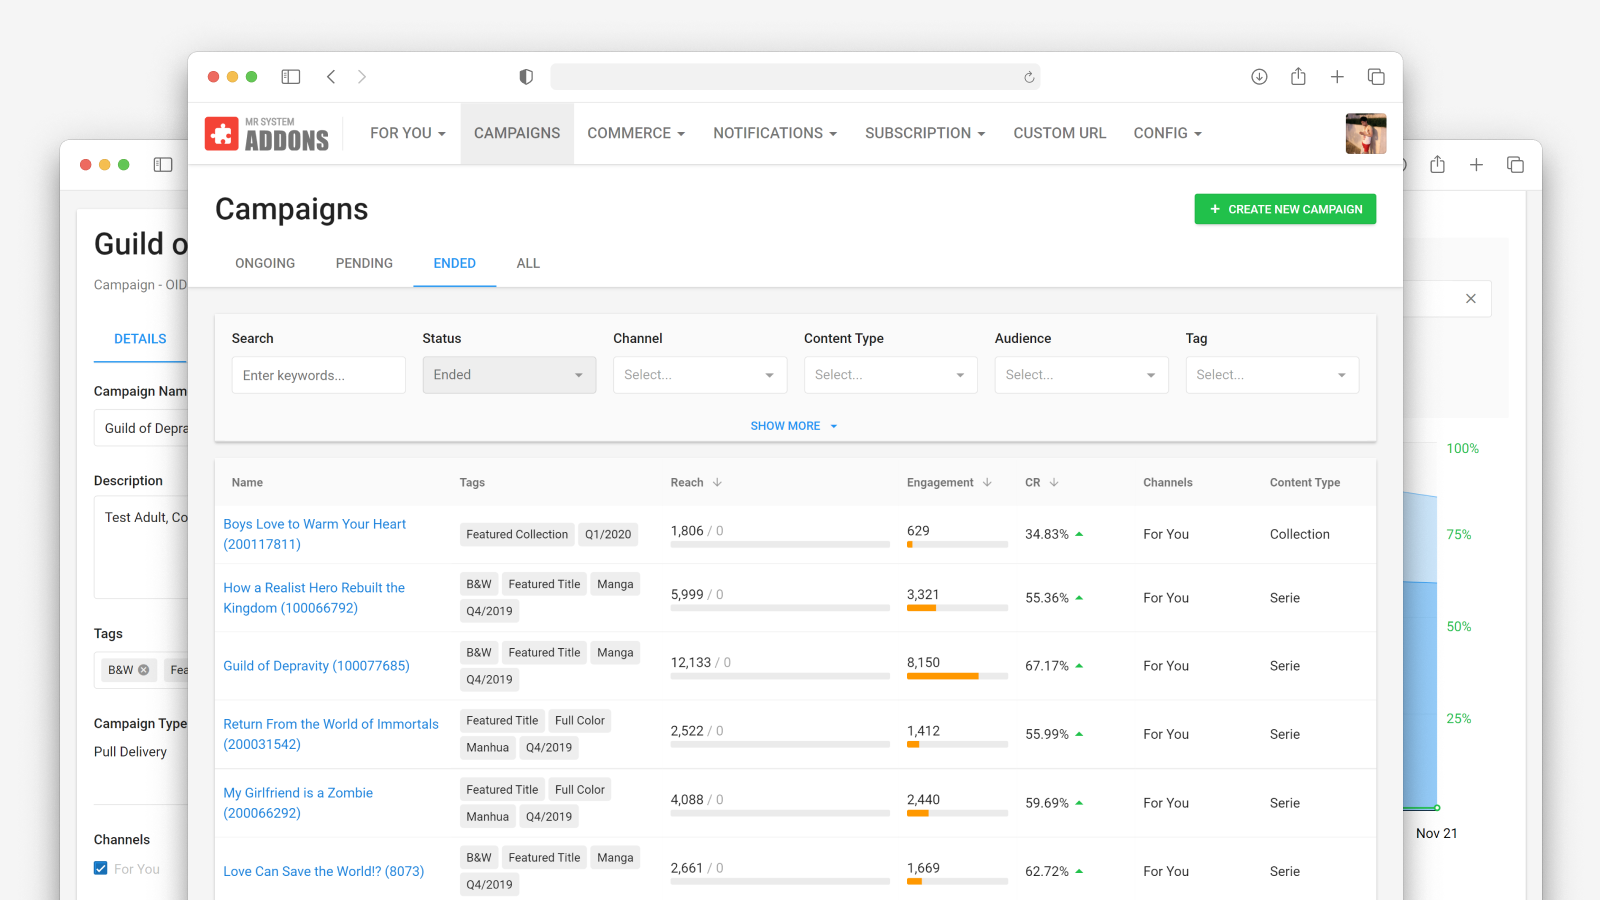Viewport: 1600px width, 900px height.
Task: Open the tab overview icon
Action: click(x=1376, y=77)
